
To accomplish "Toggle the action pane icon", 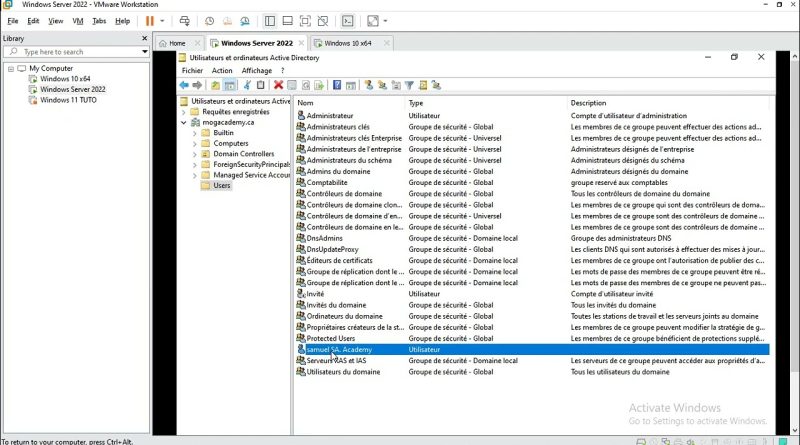I will pos(351,85).
